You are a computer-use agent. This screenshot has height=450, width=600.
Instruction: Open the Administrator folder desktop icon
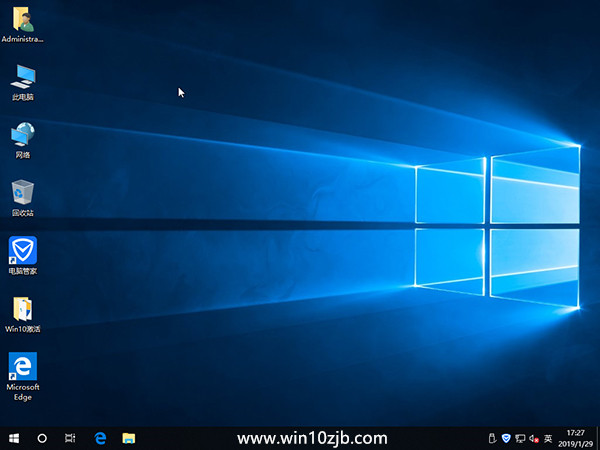[23, 24]
